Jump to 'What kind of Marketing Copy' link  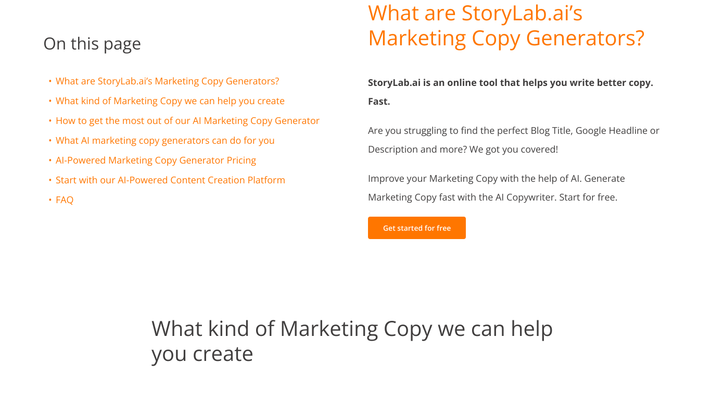170,101
